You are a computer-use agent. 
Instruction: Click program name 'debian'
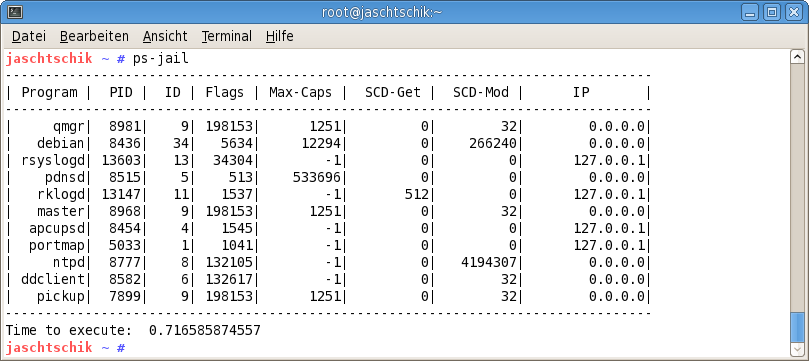click(x=61, y=144)
